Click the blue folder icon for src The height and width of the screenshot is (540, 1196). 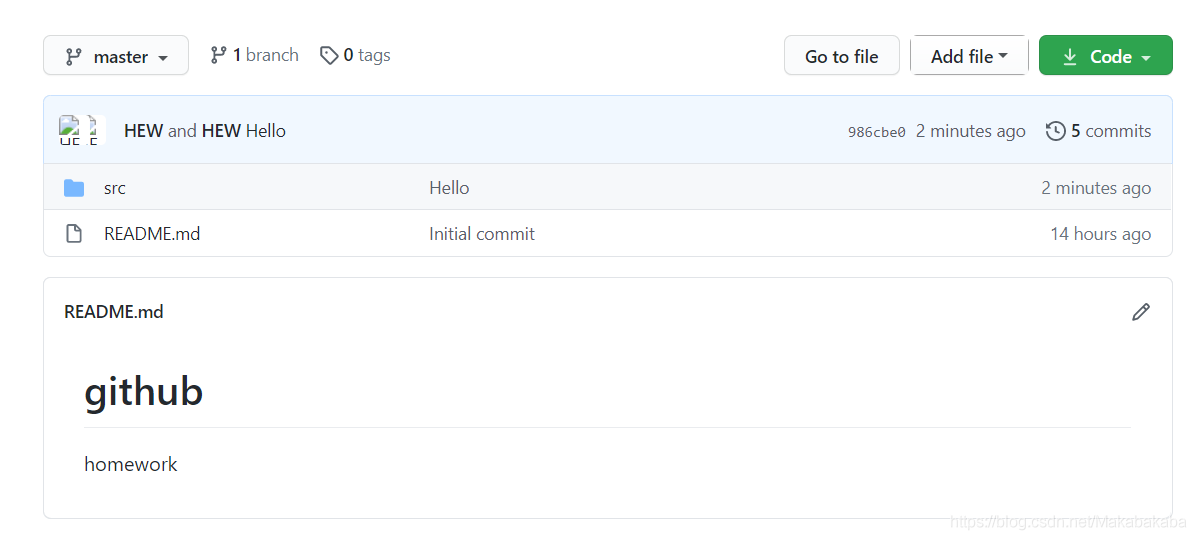click(x=74, y=188)
